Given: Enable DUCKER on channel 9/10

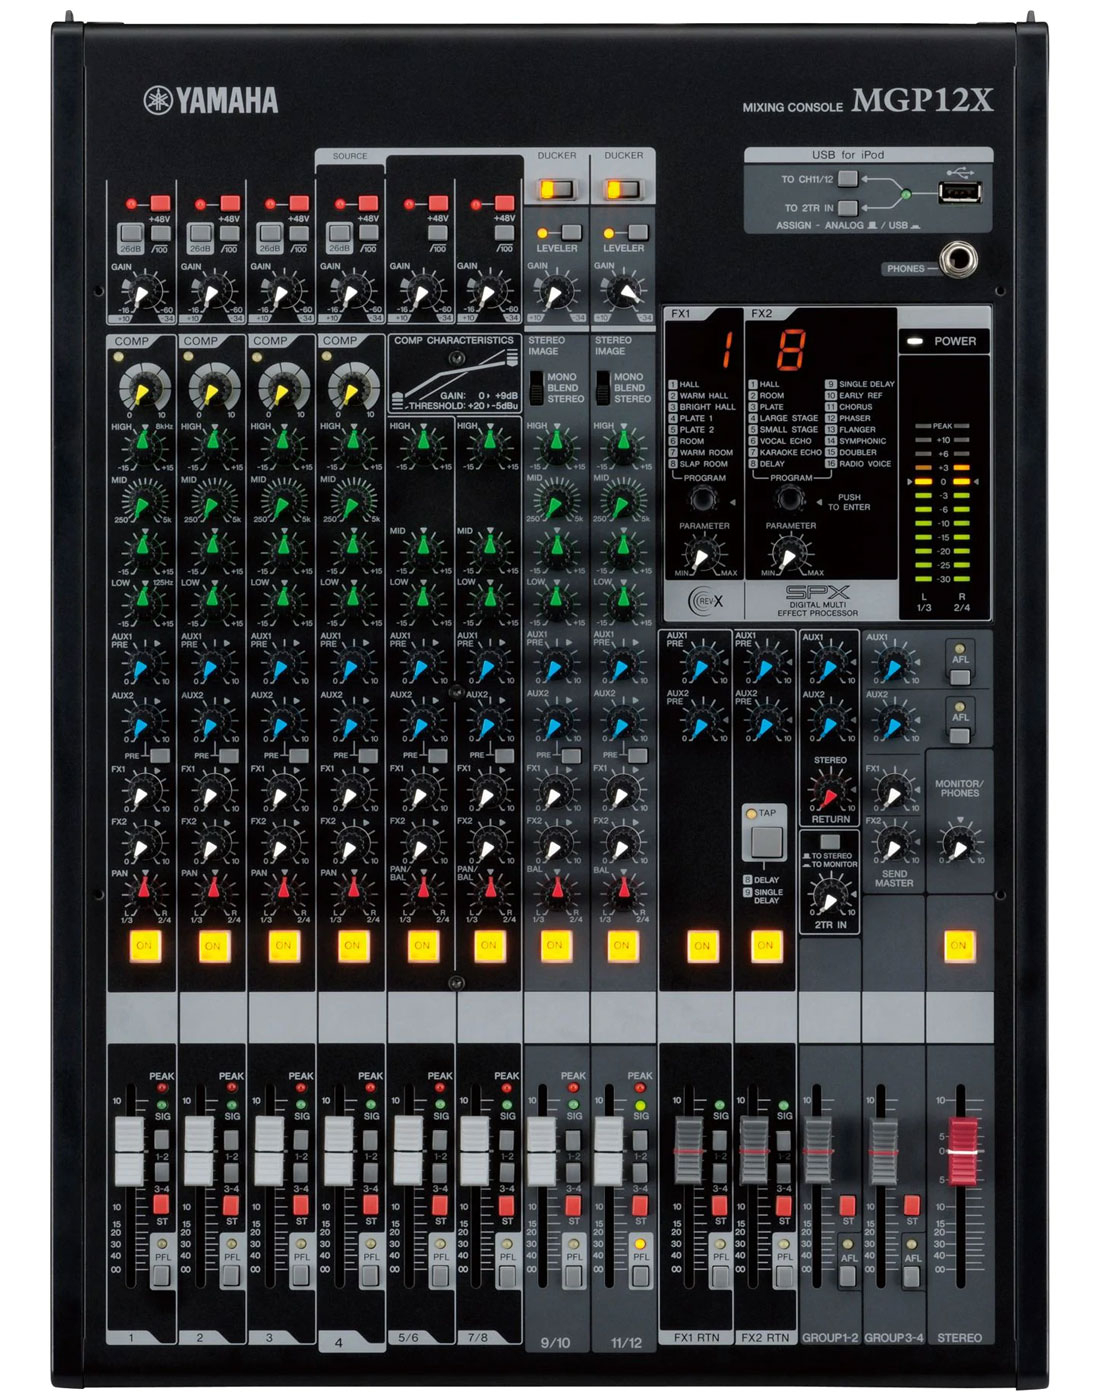Looking at the screenshot, I should click(556, 188).
